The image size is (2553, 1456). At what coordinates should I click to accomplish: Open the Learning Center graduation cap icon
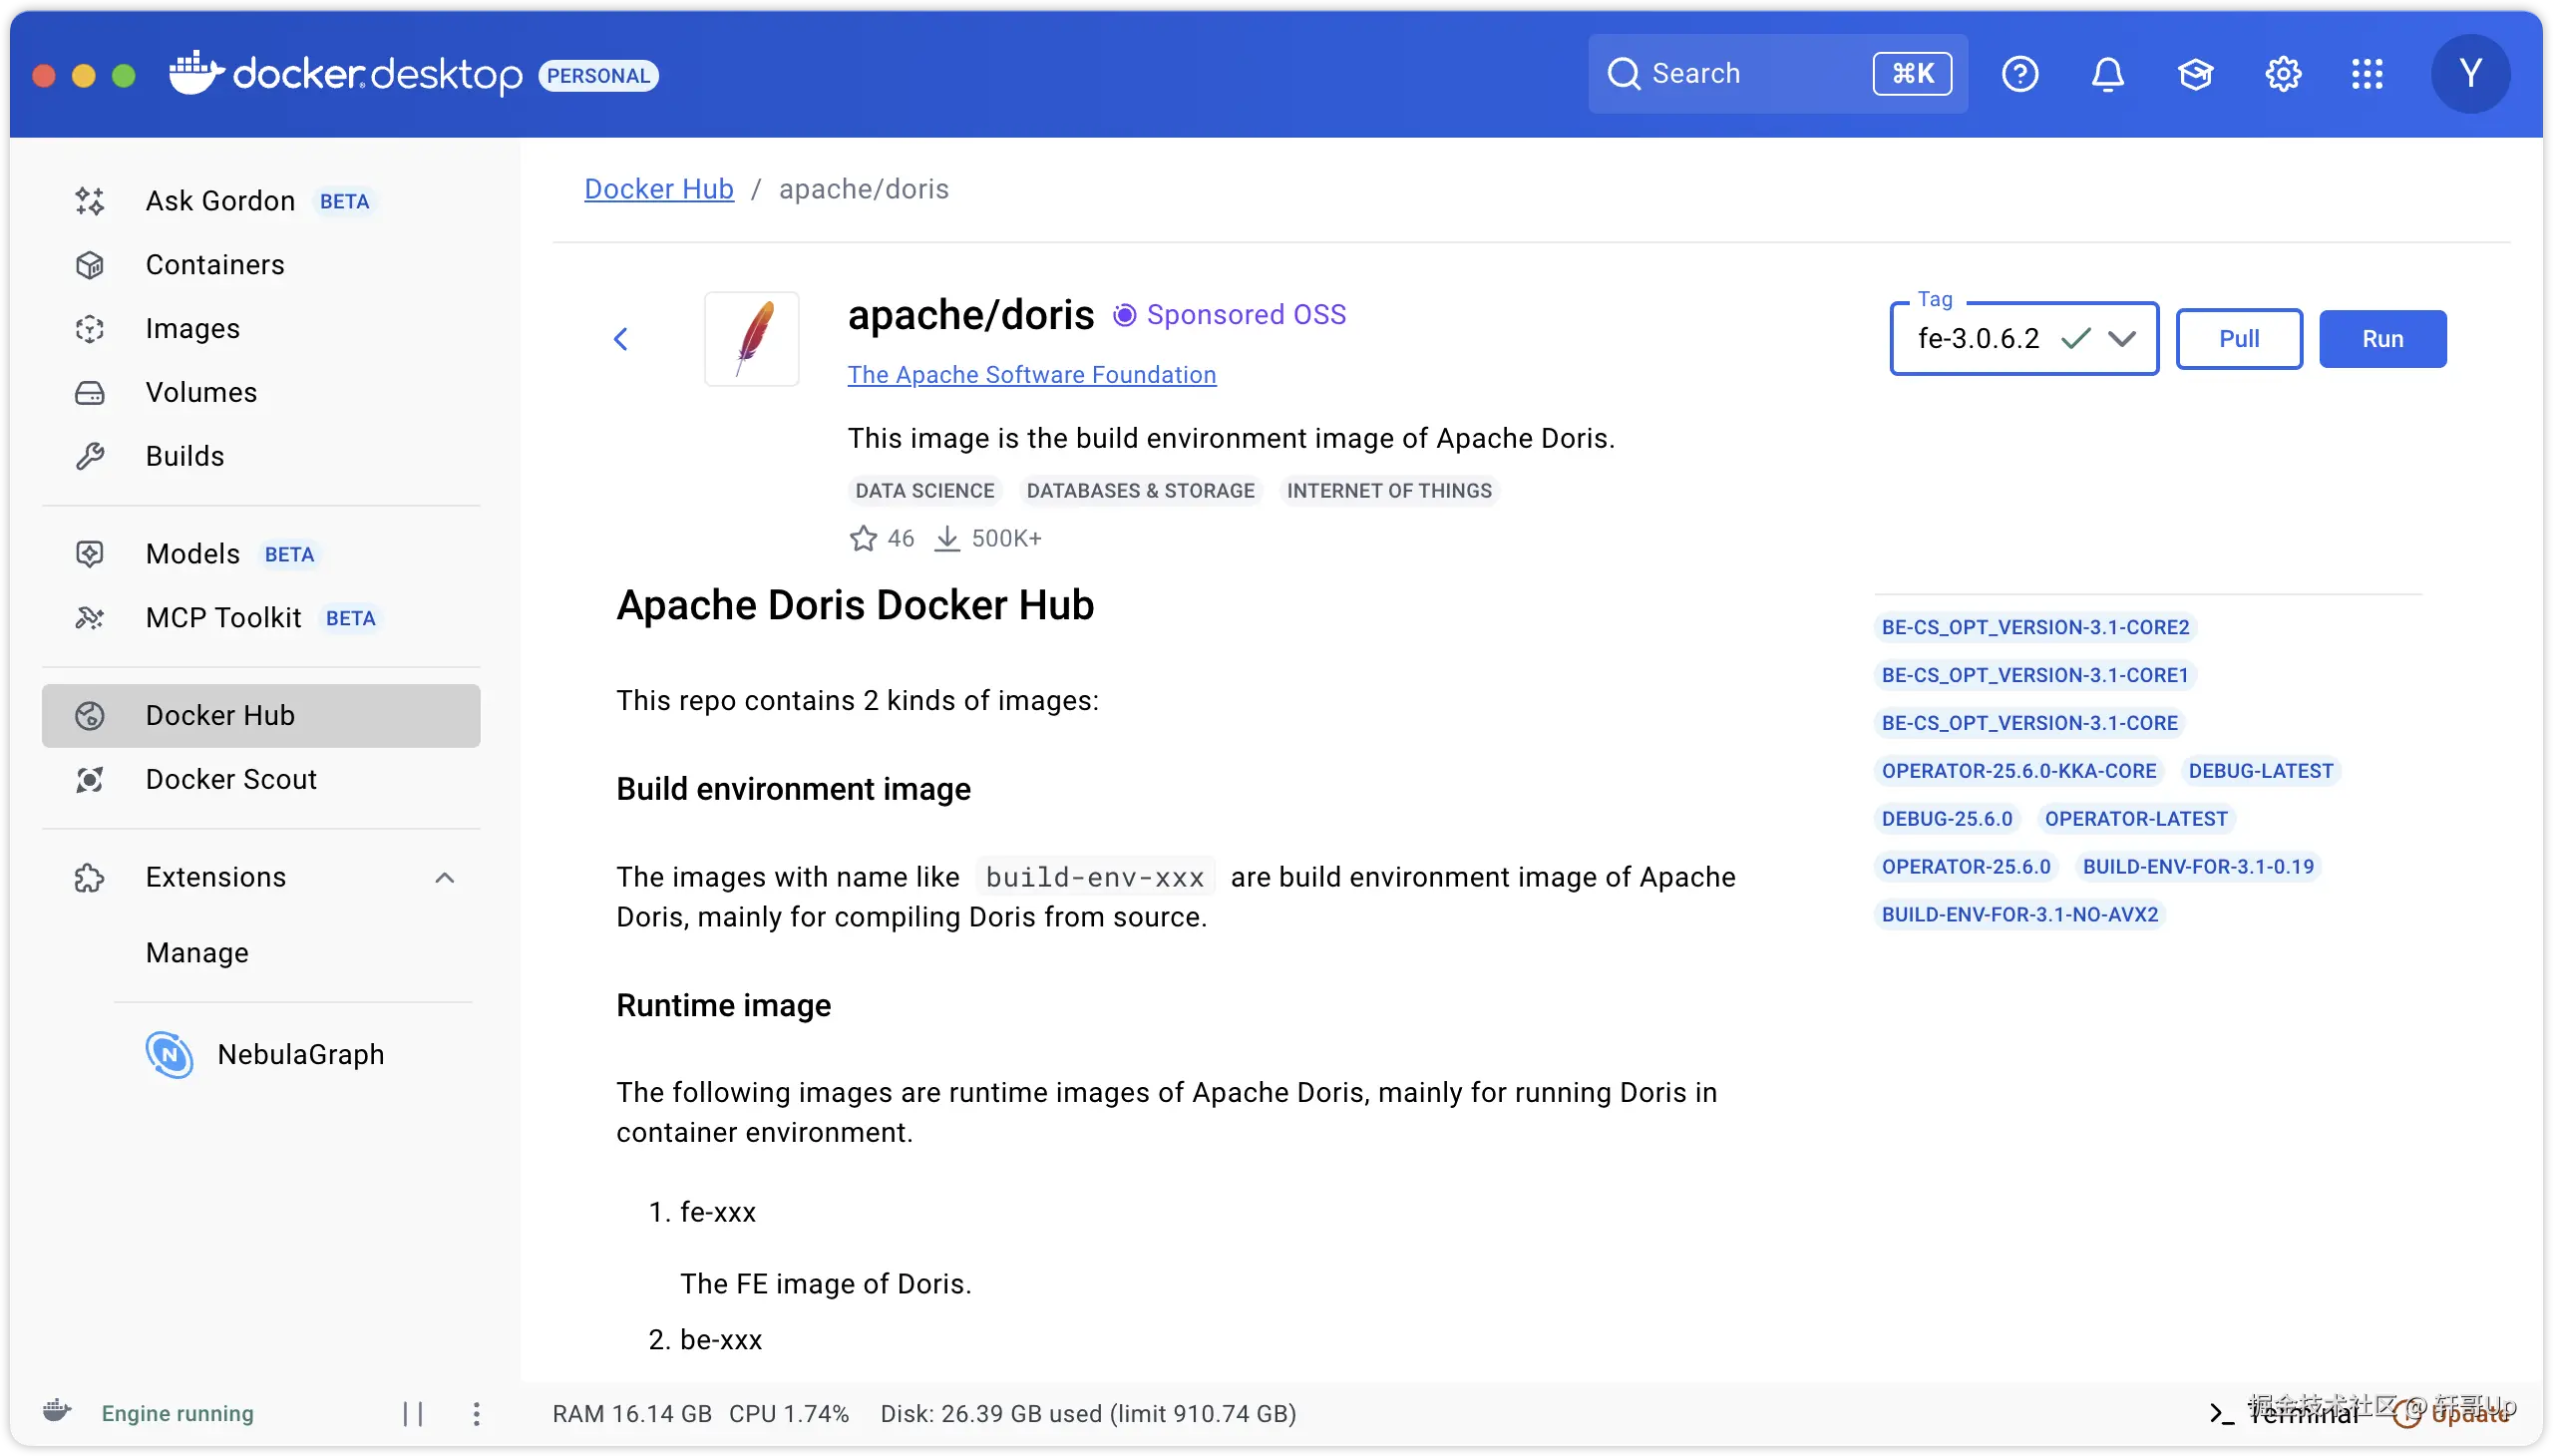[x=2195, y=74]
